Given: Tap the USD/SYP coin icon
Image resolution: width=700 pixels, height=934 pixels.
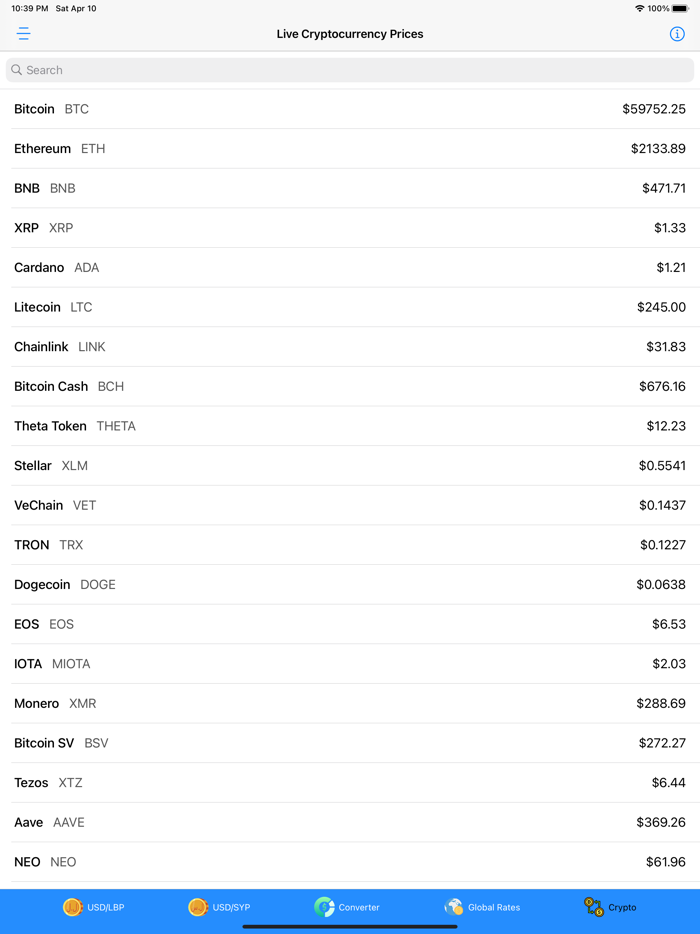Looking at the screenshot, I should click(x=198, y=907).
